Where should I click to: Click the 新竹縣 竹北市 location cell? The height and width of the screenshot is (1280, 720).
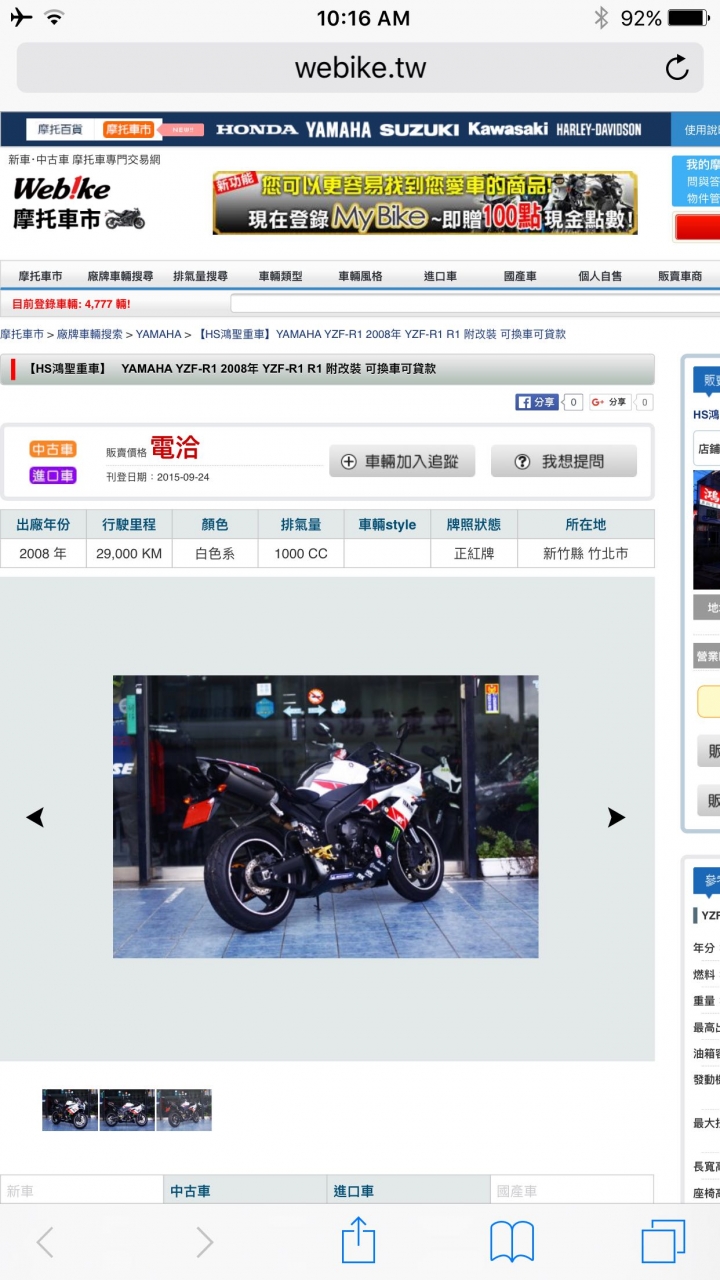pos(586,553)
